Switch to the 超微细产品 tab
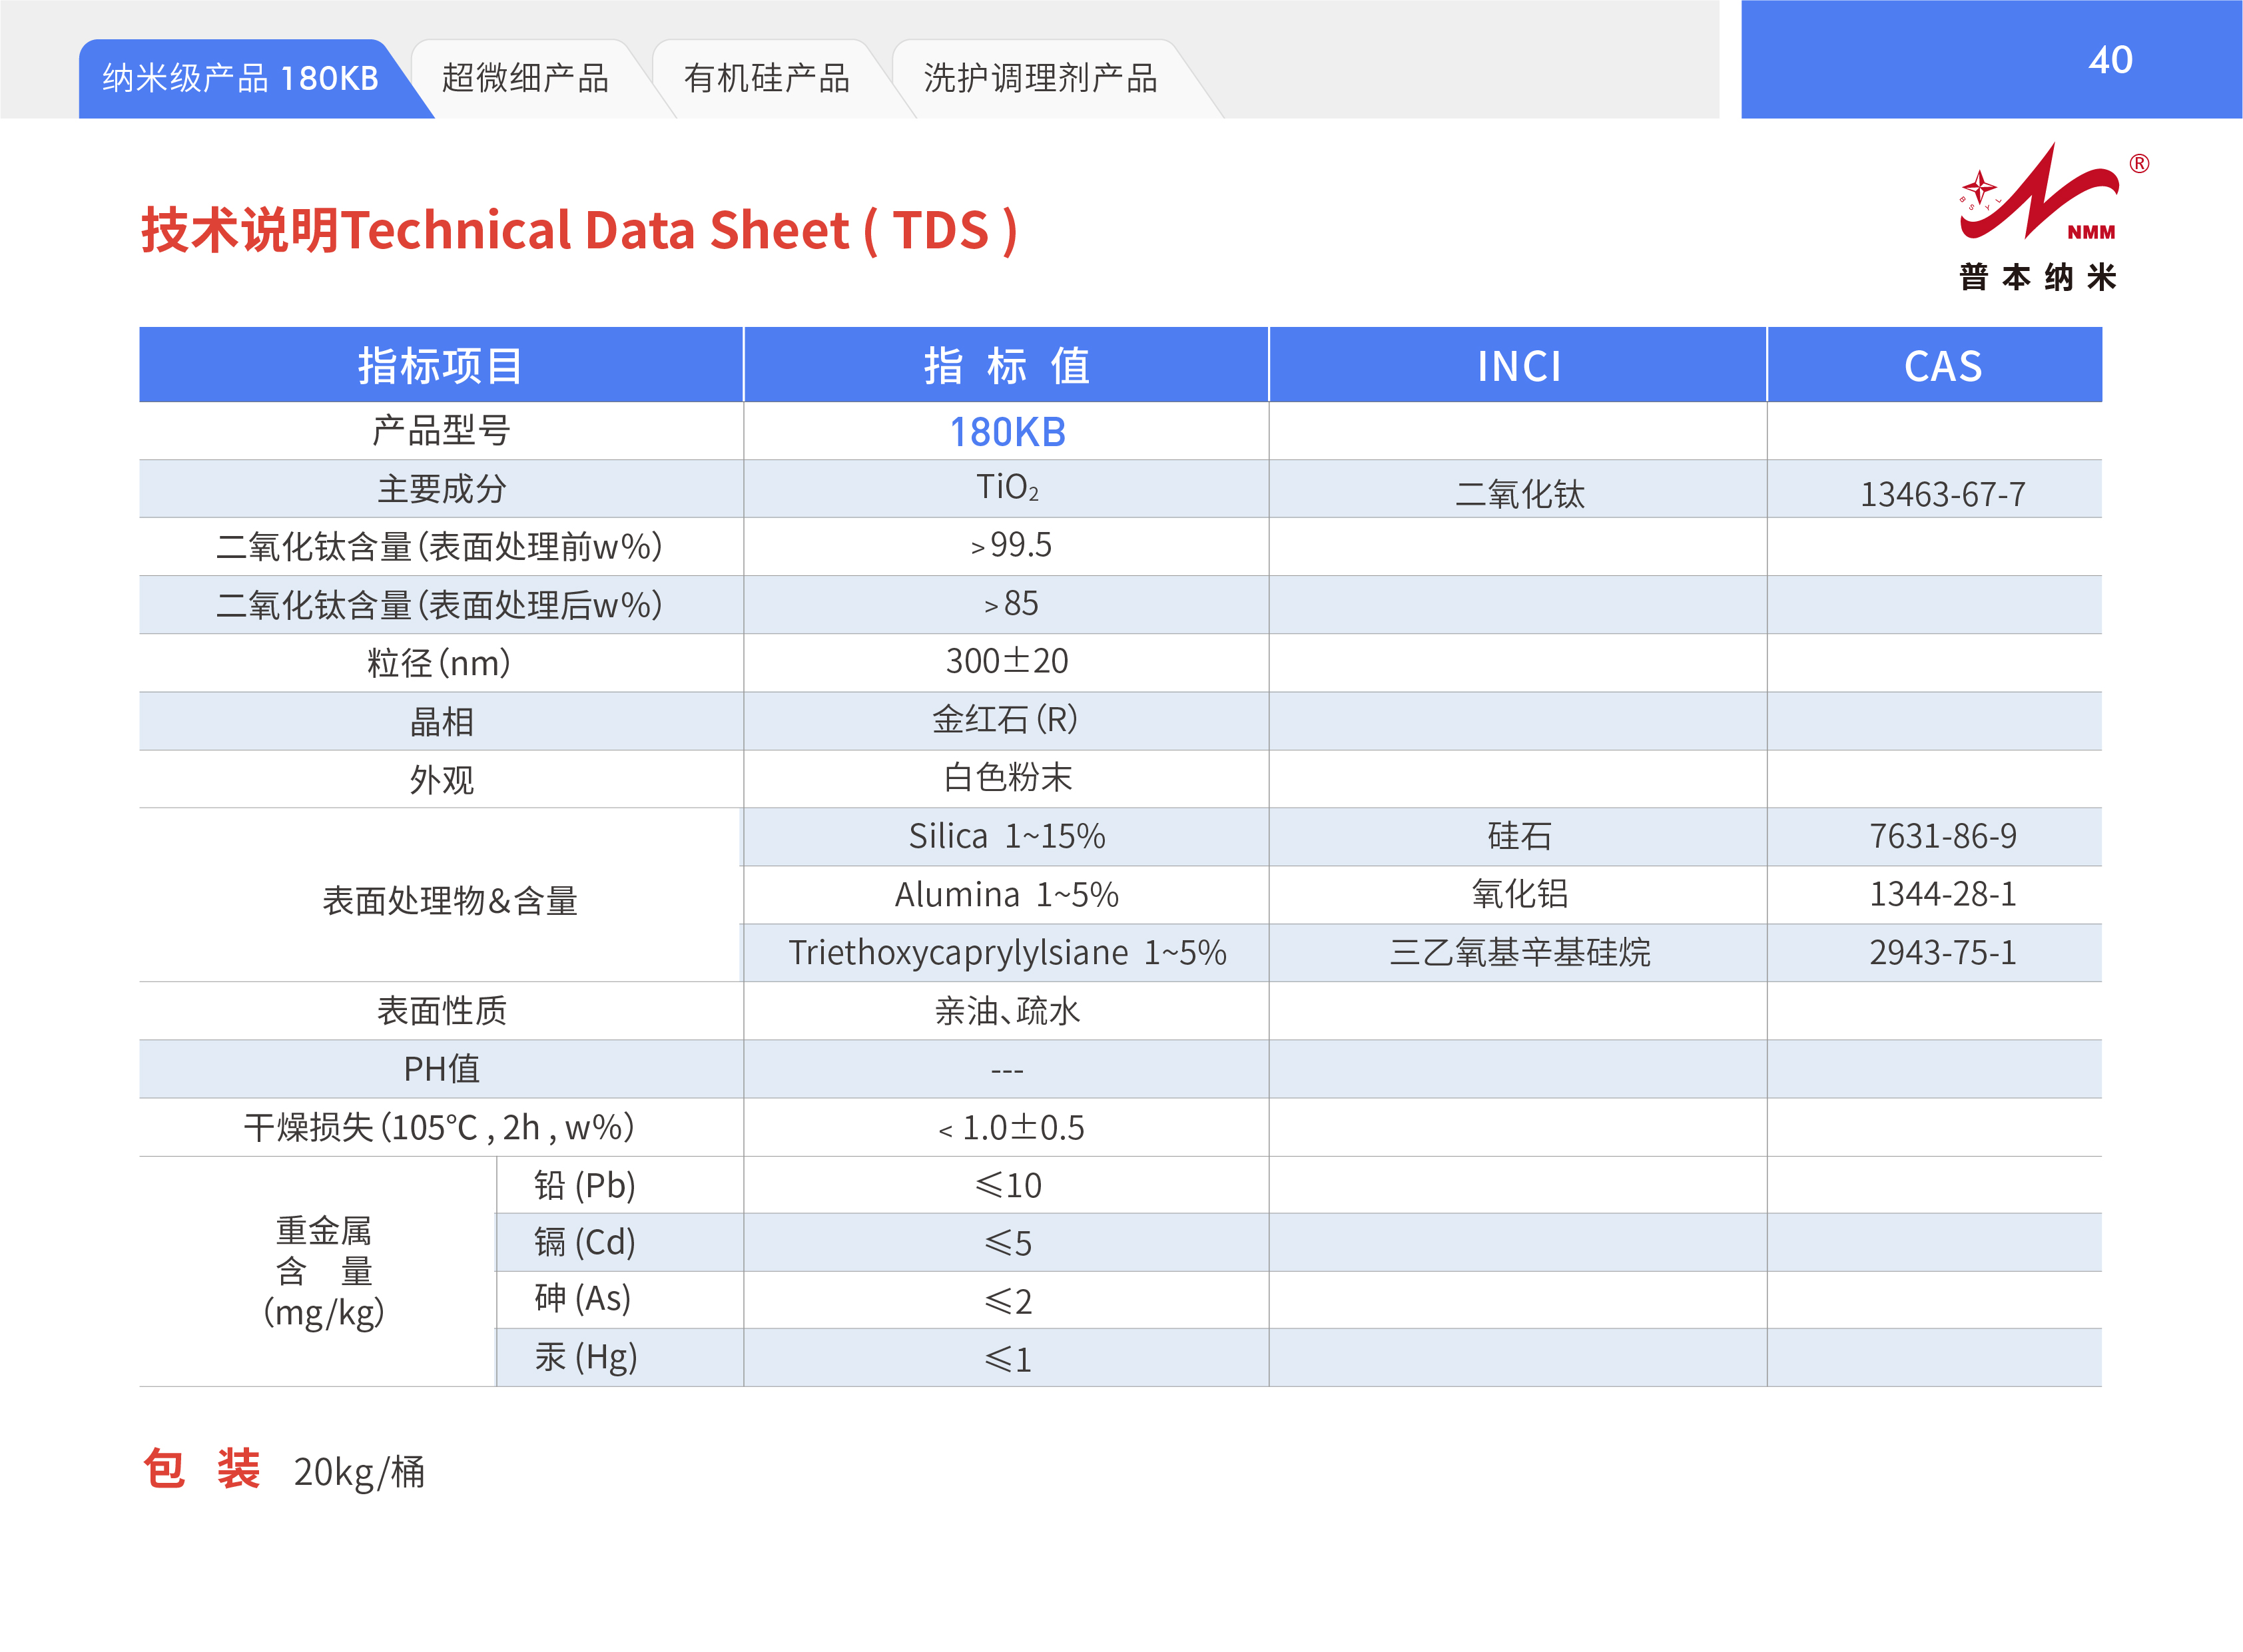The width and height of the screenshot is (2243, 1652). [x=525, y=78]
